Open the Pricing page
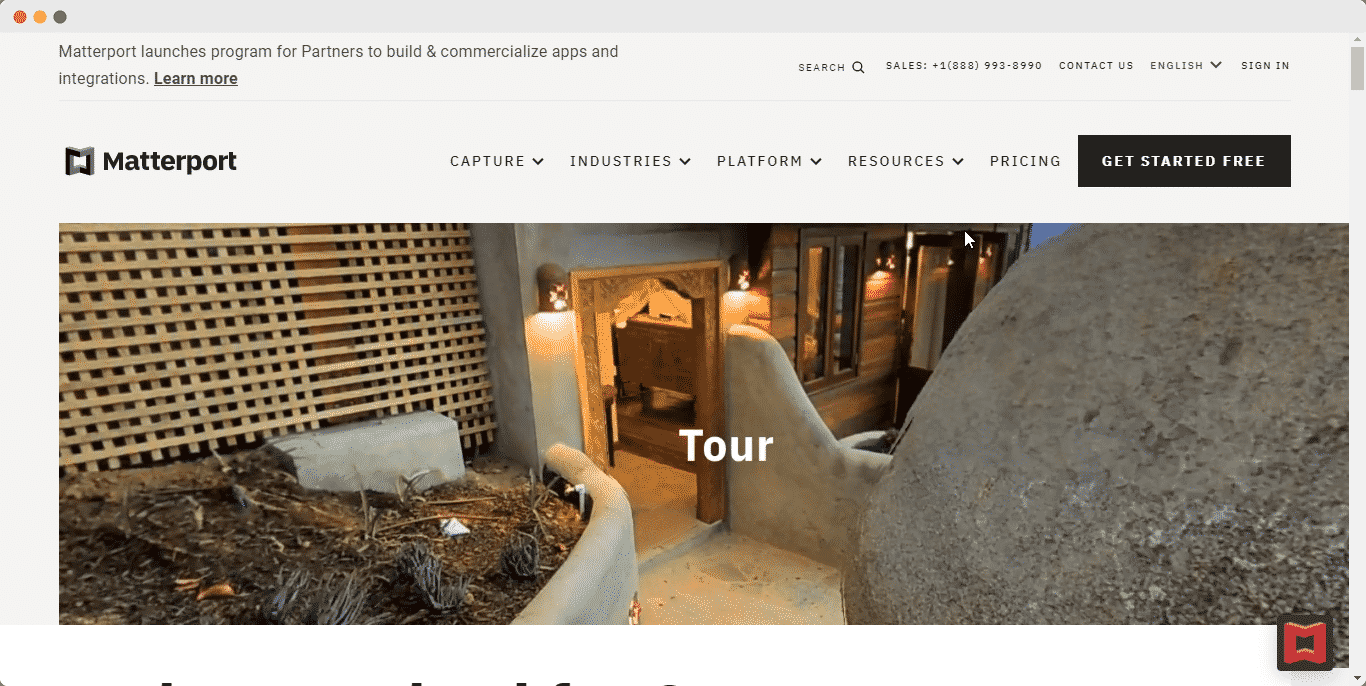Screen dimensions: 1366x686 1025,161
